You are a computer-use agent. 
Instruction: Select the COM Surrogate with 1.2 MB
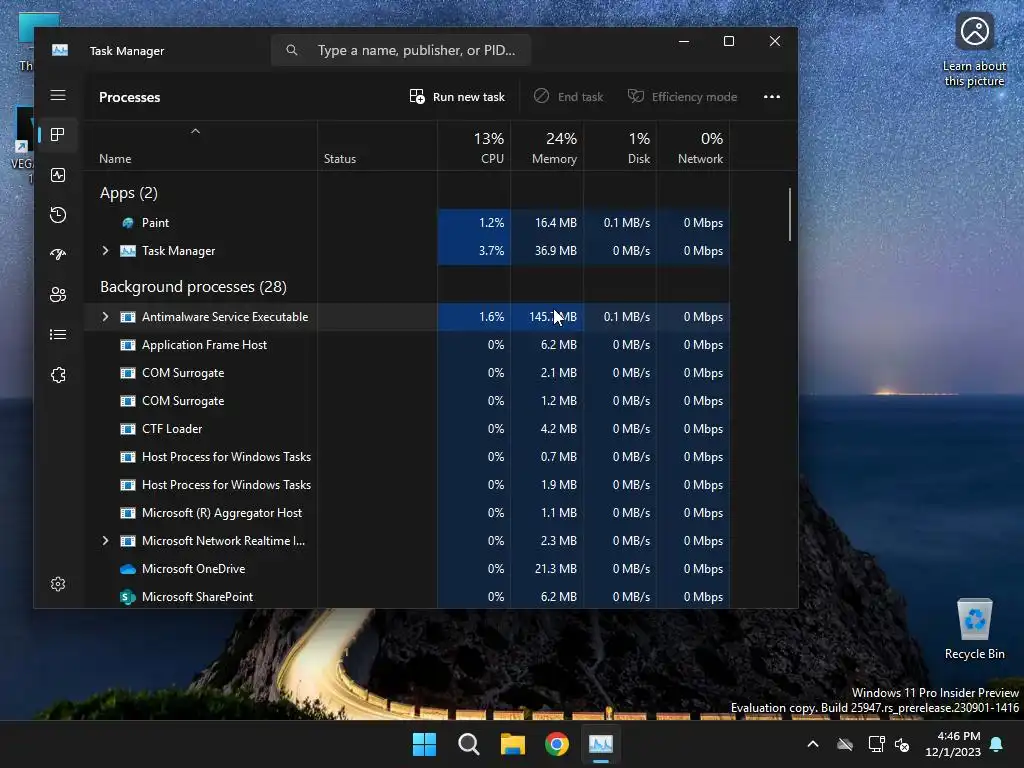coord(407,401)
